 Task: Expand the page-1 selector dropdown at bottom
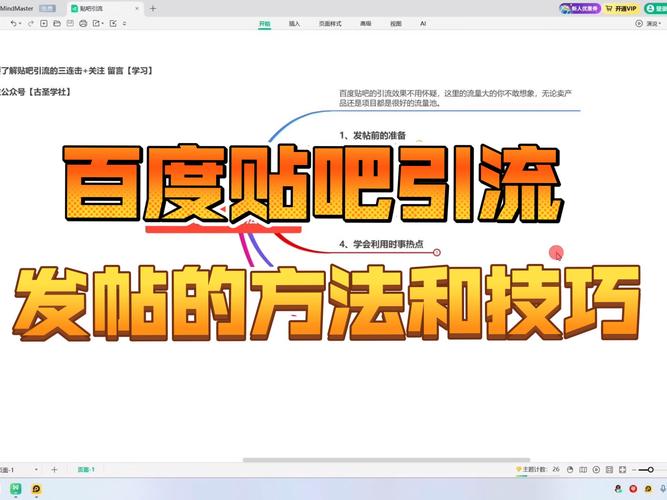pos(38,469)
